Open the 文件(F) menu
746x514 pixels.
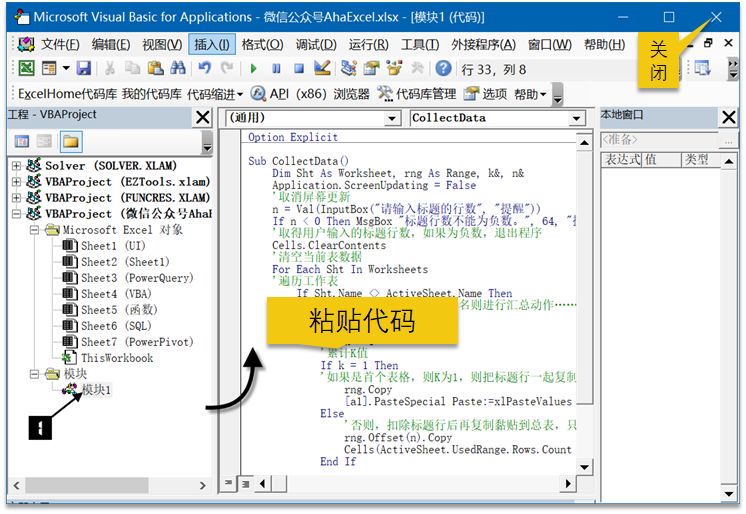60,44
